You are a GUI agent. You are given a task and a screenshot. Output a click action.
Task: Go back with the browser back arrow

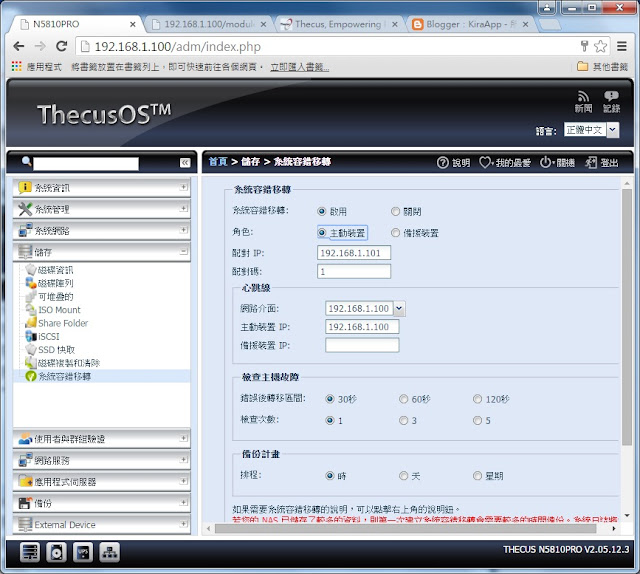click(x=19, y=46)
